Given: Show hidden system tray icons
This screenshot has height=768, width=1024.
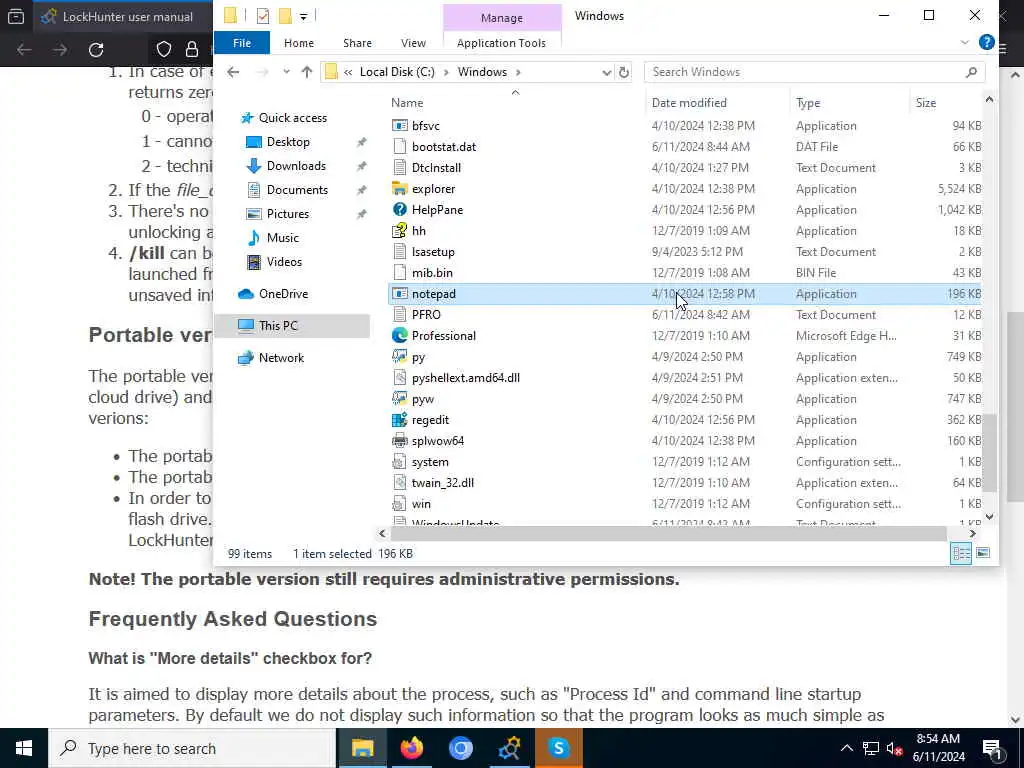Looking at the screenshot, I should [x=846, y=748].
